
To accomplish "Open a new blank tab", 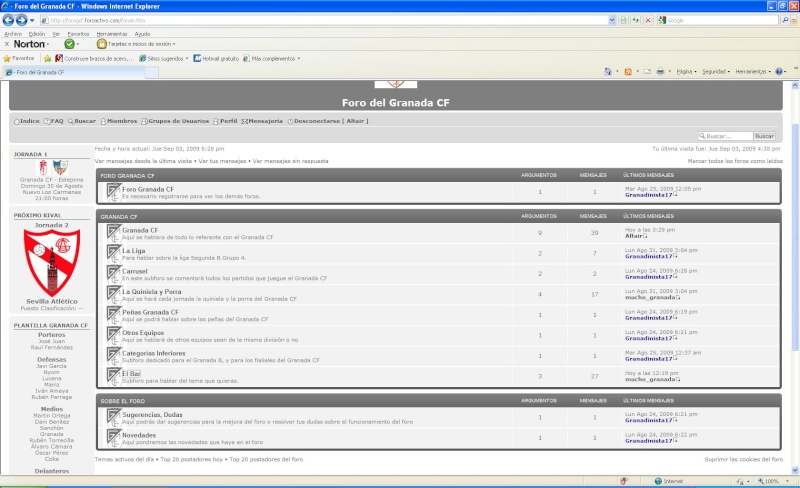I will coord(152,72).
